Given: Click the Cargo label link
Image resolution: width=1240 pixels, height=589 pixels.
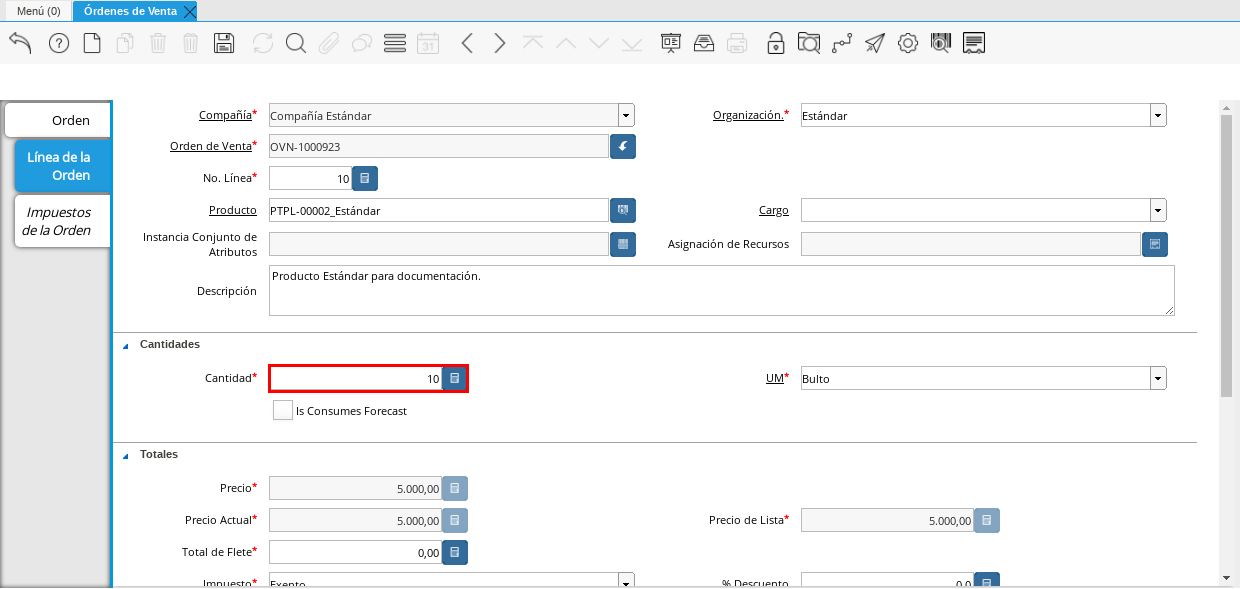Looking at the screenshot, I should click(x=773, y=210).
